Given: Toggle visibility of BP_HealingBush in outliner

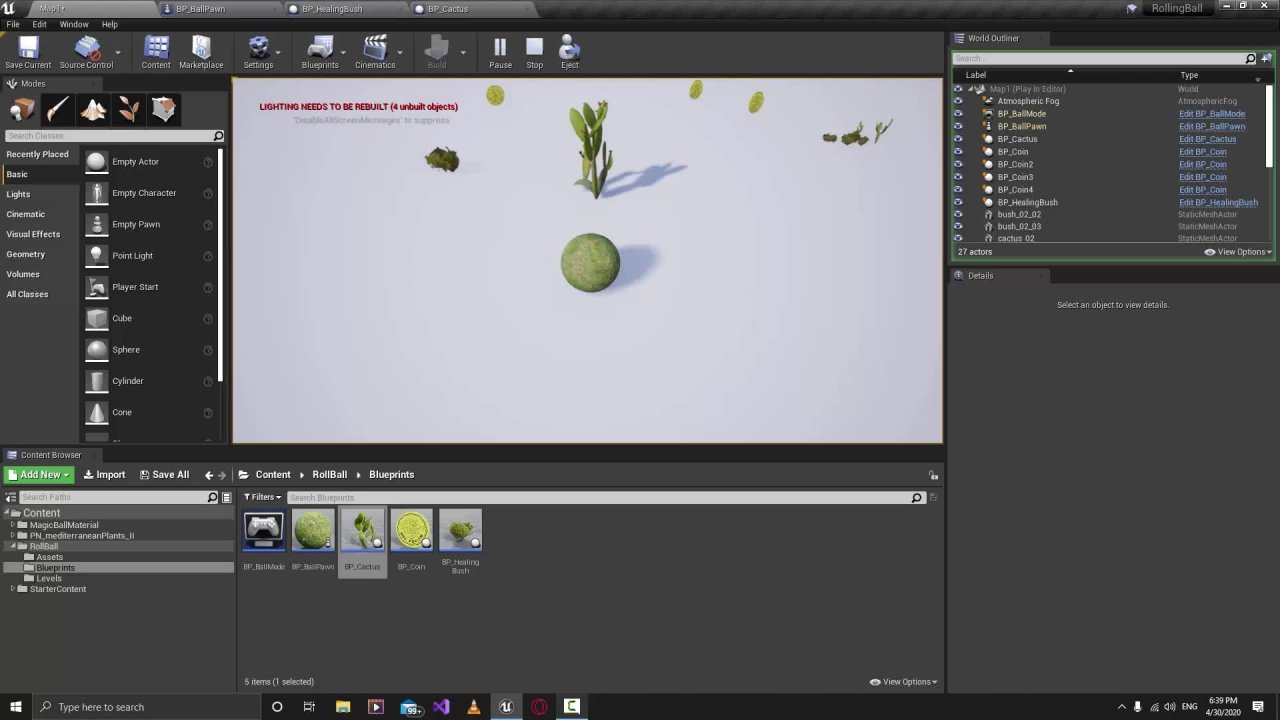Looking at the screenshot, I should click(958, 202).
